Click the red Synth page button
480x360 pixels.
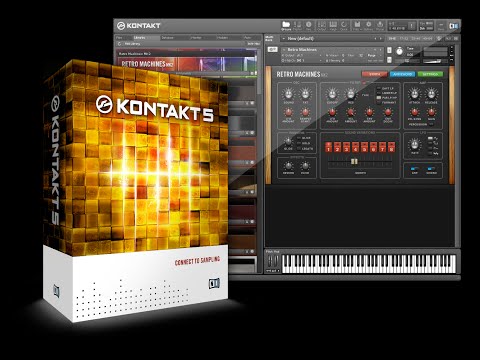[x=374, y=74]
